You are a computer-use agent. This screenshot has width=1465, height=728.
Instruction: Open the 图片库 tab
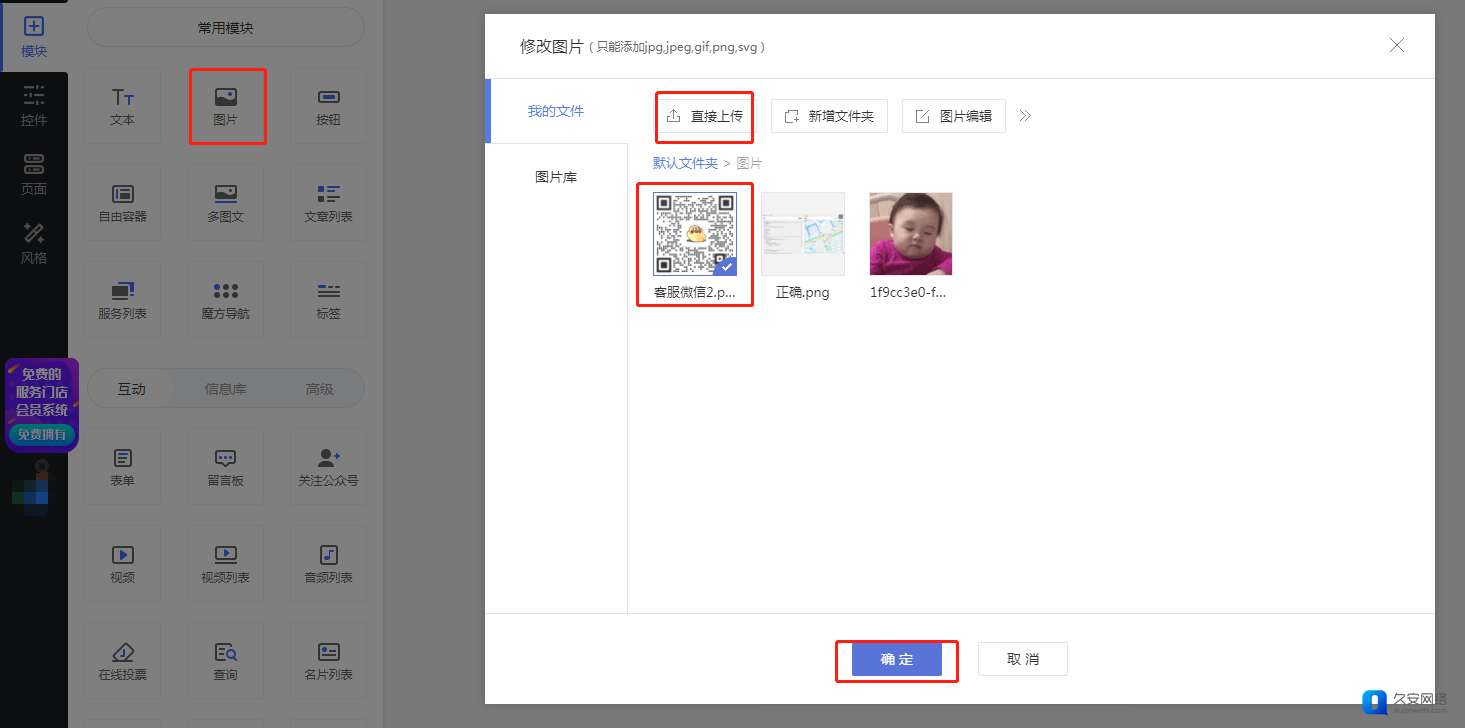tap(556, 177)
